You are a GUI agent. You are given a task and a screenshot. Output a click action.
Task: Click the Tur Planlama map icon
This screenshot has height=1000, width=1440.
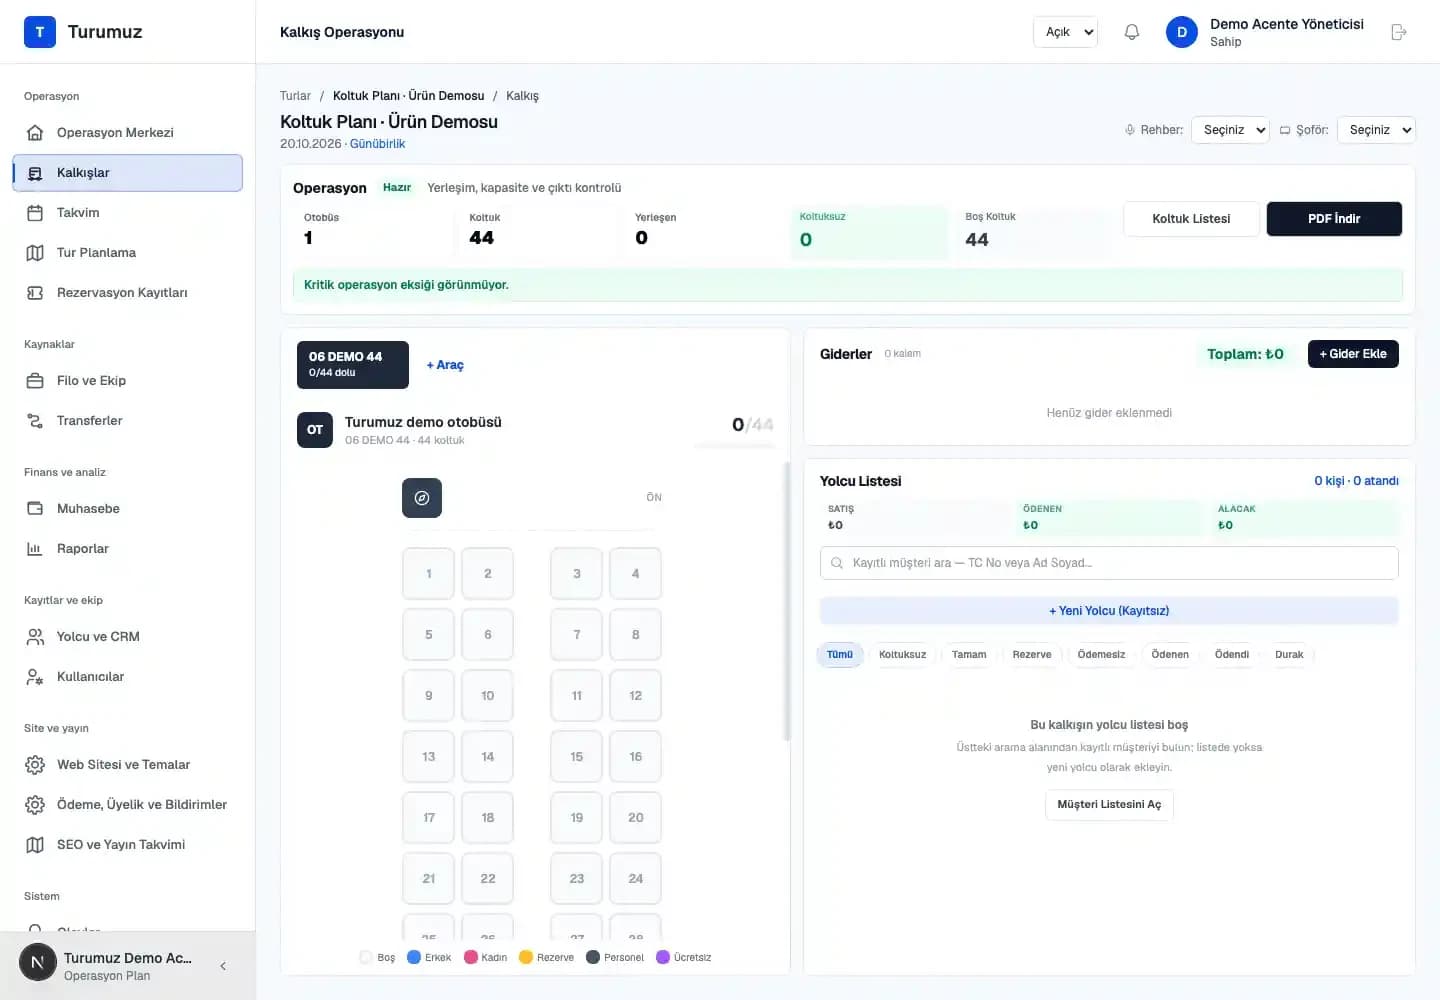(x=35, y=253)
